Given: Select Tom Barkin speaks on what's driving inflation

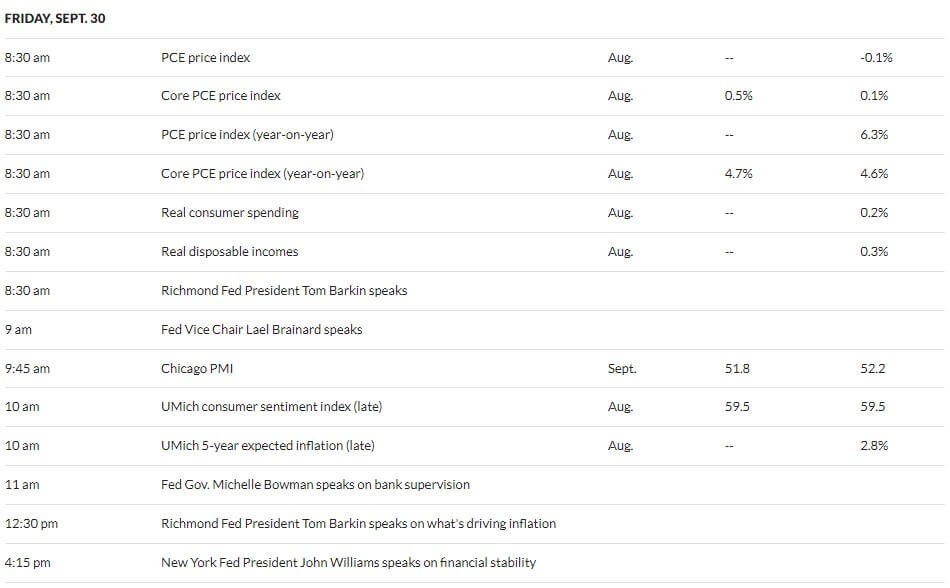Looking at the screenshot, I should tap(359, 523).
